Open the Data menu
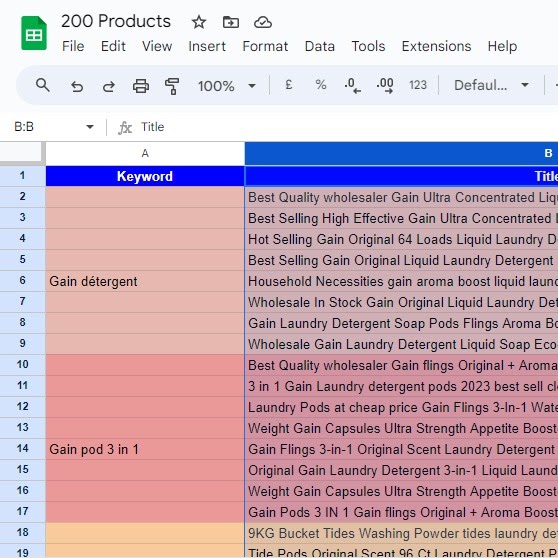 coord(320,46)
